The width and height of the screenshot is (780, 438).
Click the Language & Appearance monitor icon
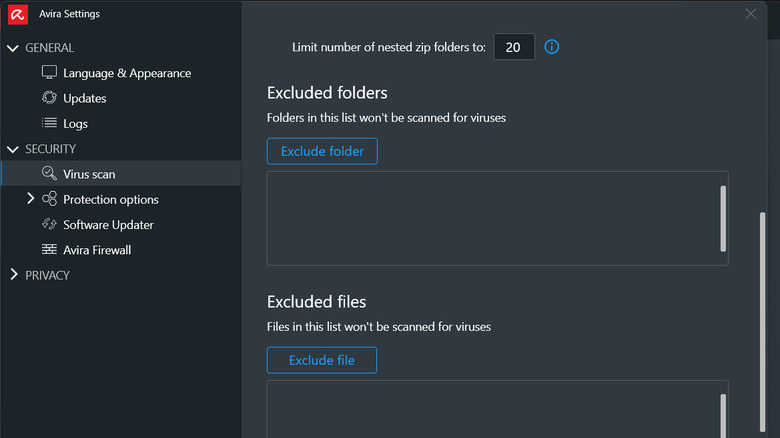[49, 73]
